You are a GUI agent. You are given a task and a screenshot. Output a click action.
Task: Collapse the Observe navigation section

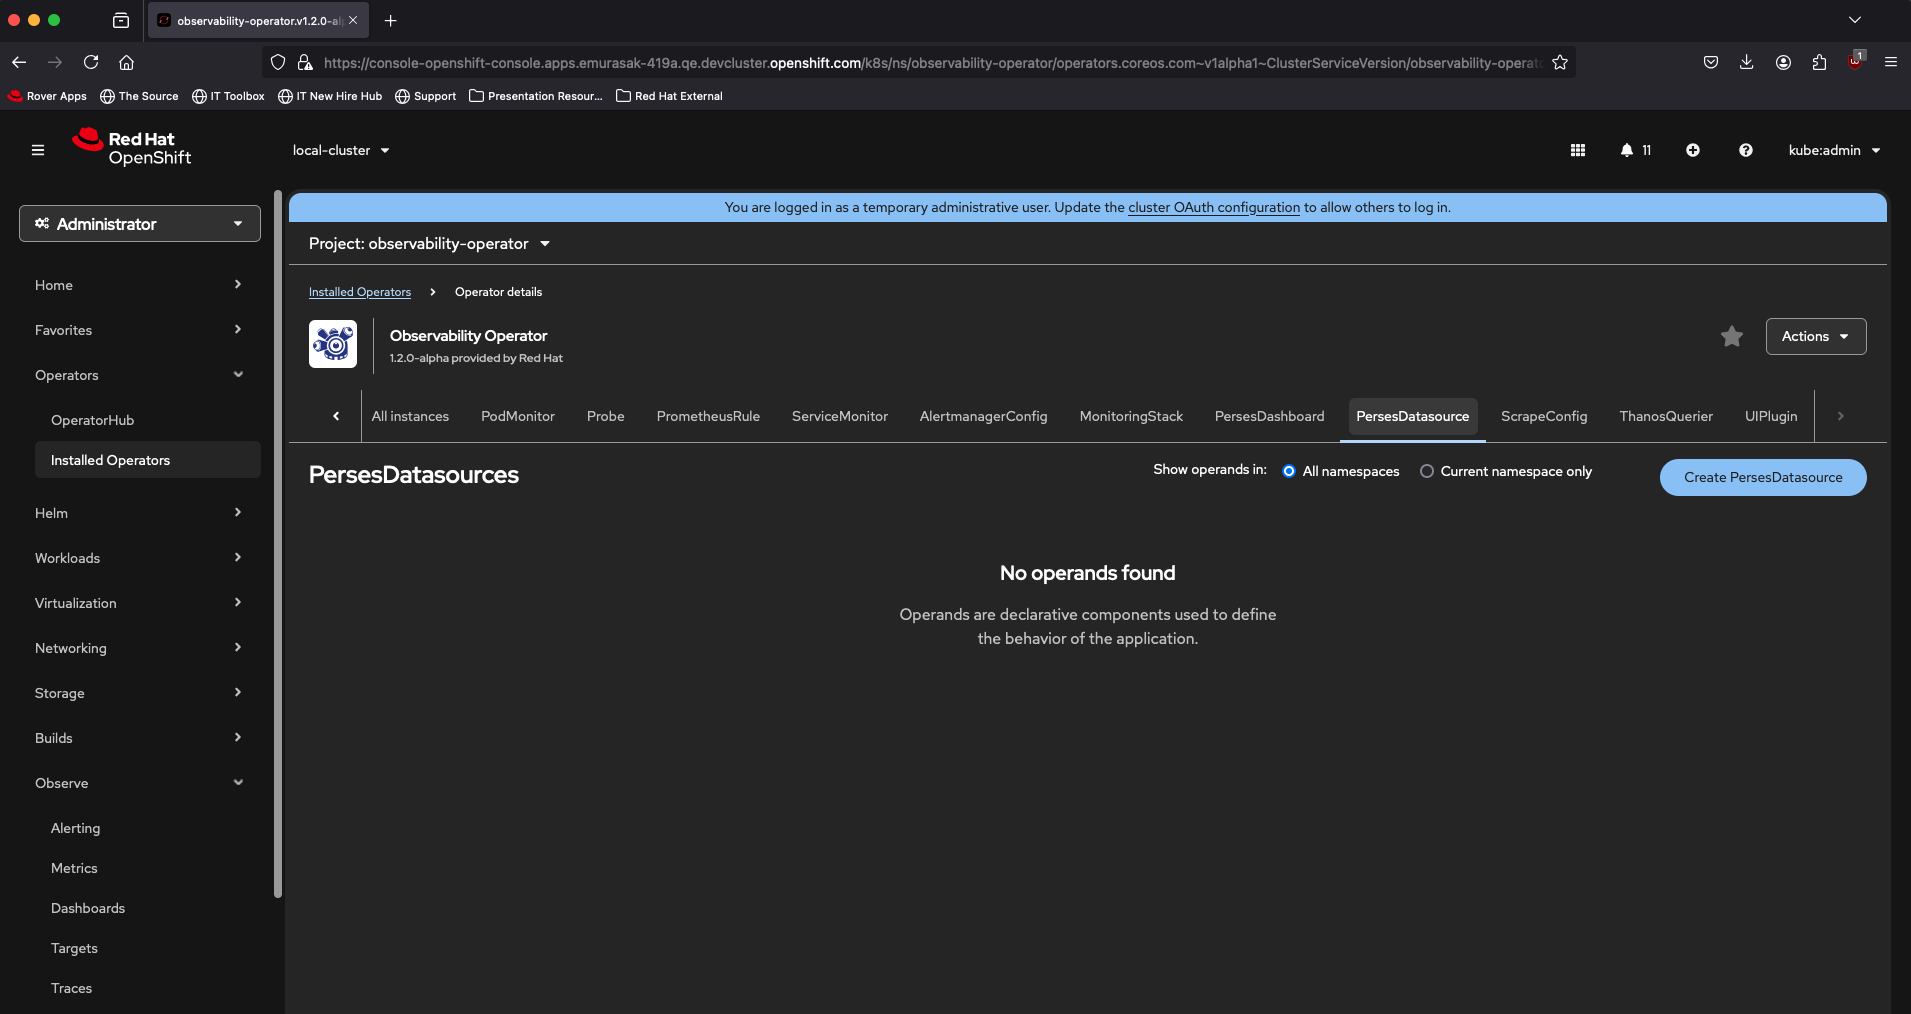139,783
